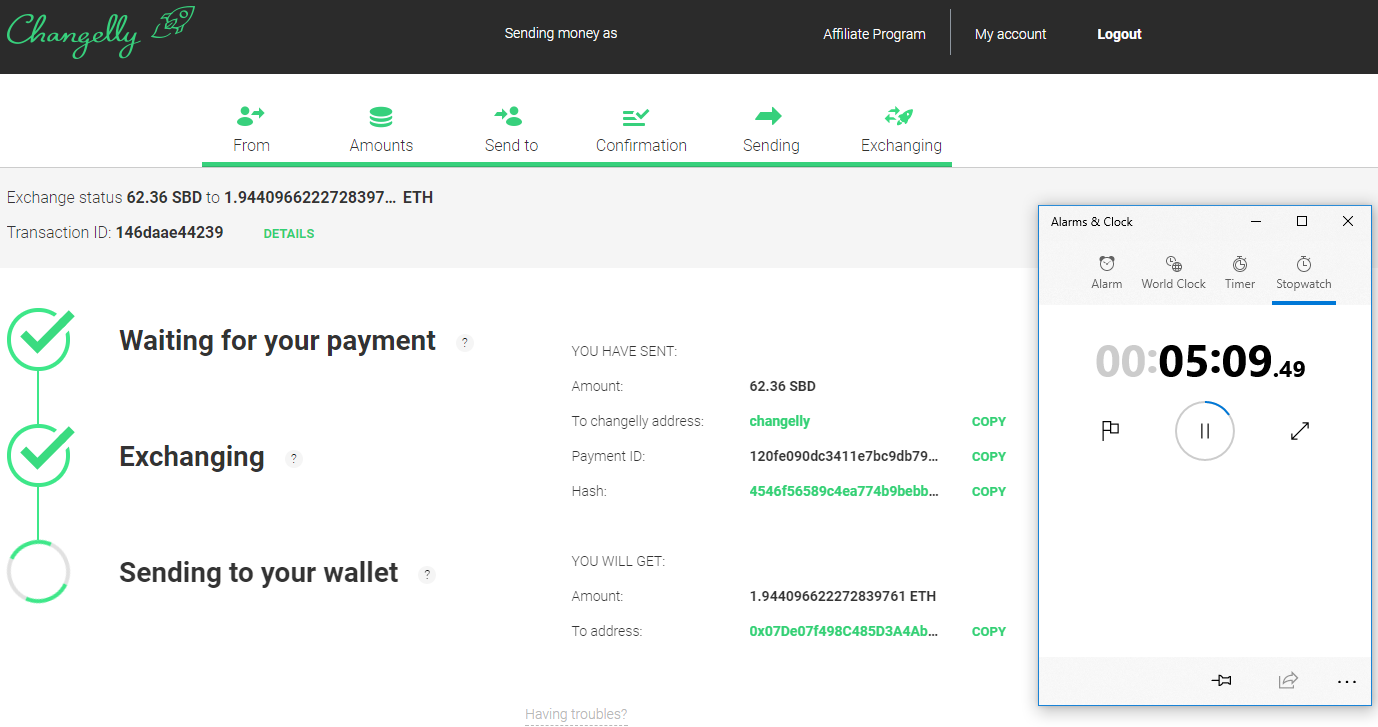Click the Send to step label
This screenshot has height=727, width=1378.
click(511, 145)
